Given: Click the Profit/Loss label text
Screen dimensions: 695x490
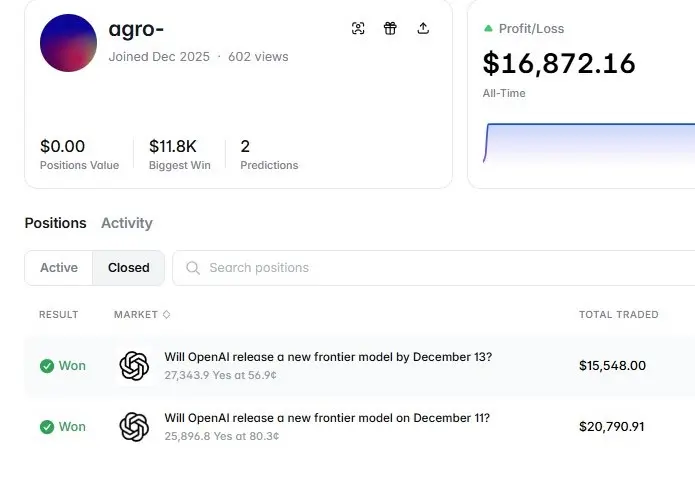Looking at the screenshot, I should 531,28.
